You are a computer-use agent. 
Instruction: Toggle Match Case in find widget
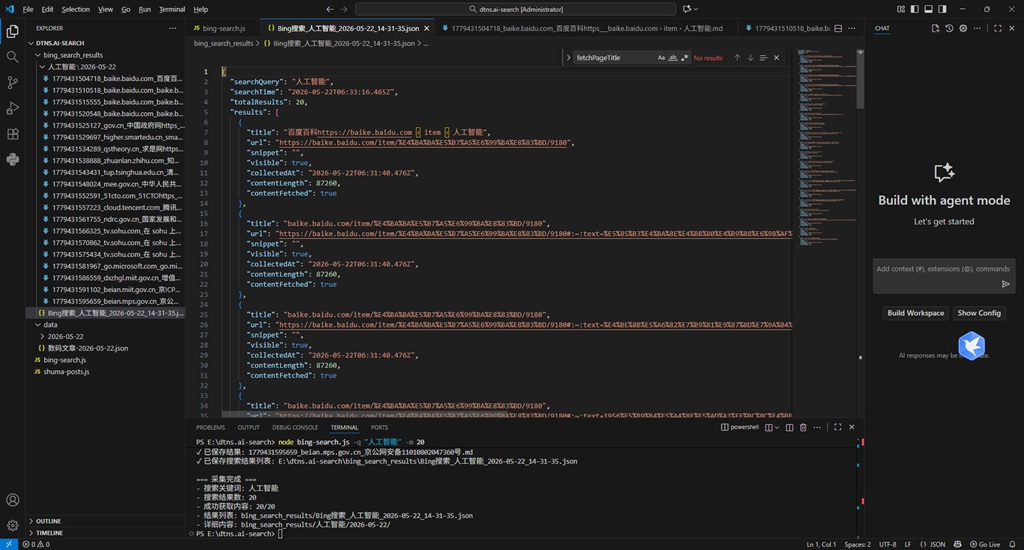tap(661, 57)
